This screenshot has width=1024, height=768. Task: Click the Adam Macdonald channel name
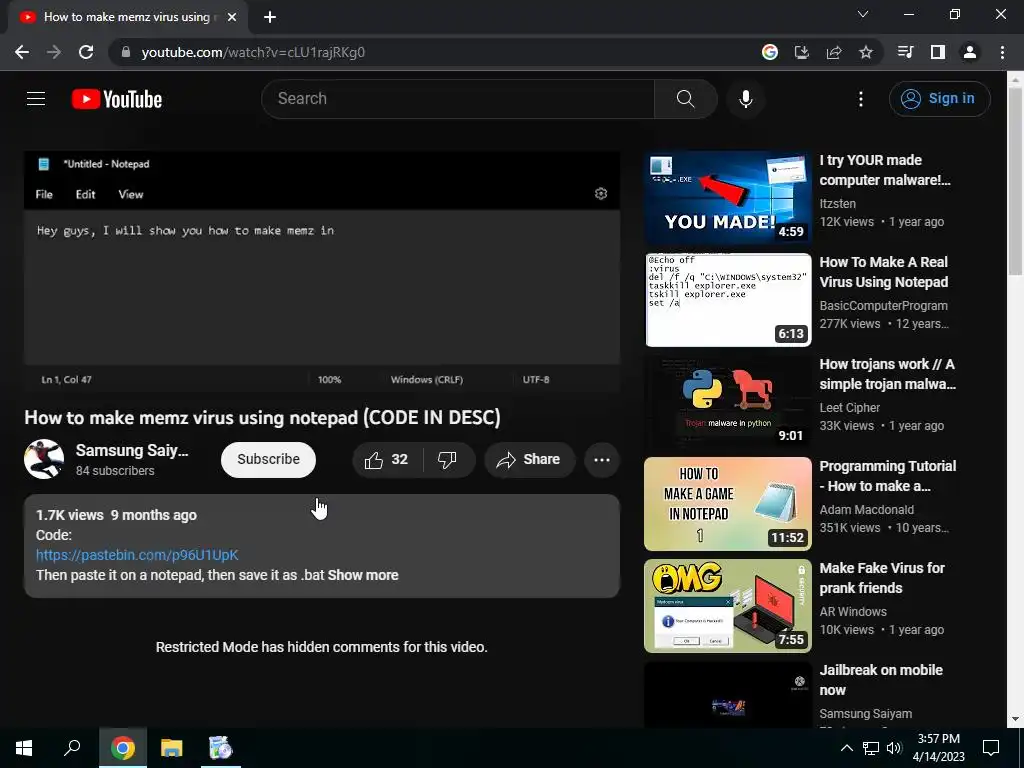pyautogui.click(x=867, y=509)
